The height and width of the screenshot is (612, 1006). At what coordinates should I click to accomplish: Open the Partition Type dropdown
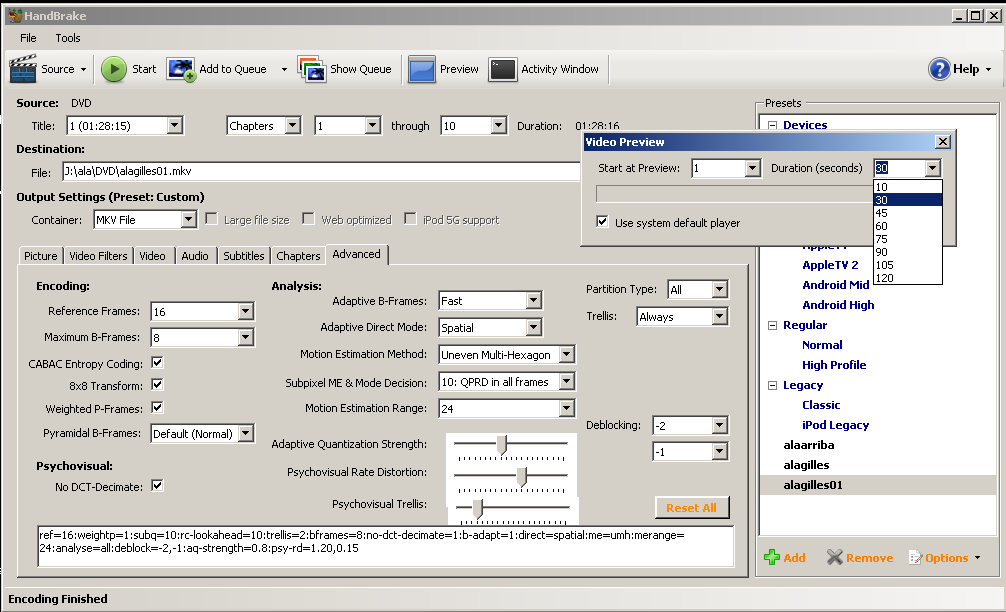720,289
